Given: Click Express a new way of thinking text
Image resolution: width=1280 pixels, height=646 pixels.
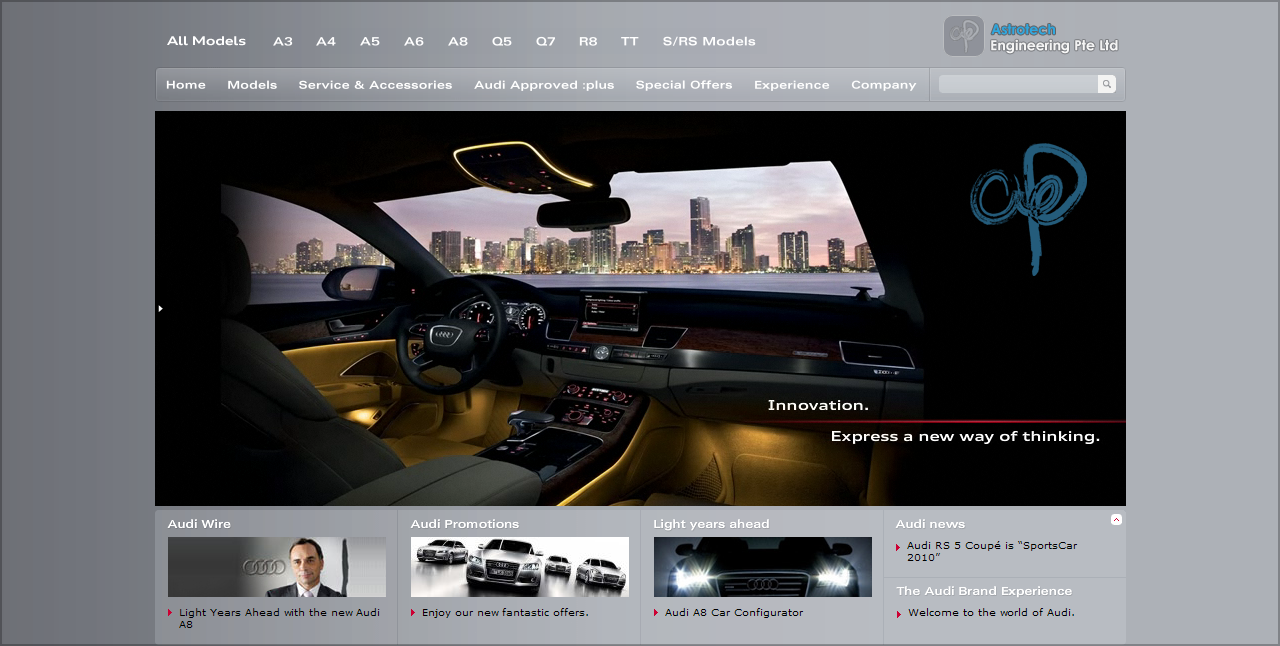Looking at the screenshot, I should pyautogui.click(x=965, y=436).
